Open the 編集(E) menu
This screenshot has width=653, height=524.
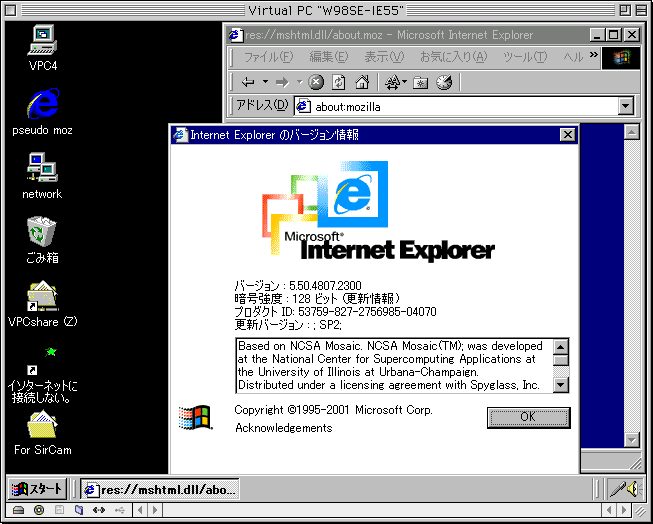(x=329, y=57)
